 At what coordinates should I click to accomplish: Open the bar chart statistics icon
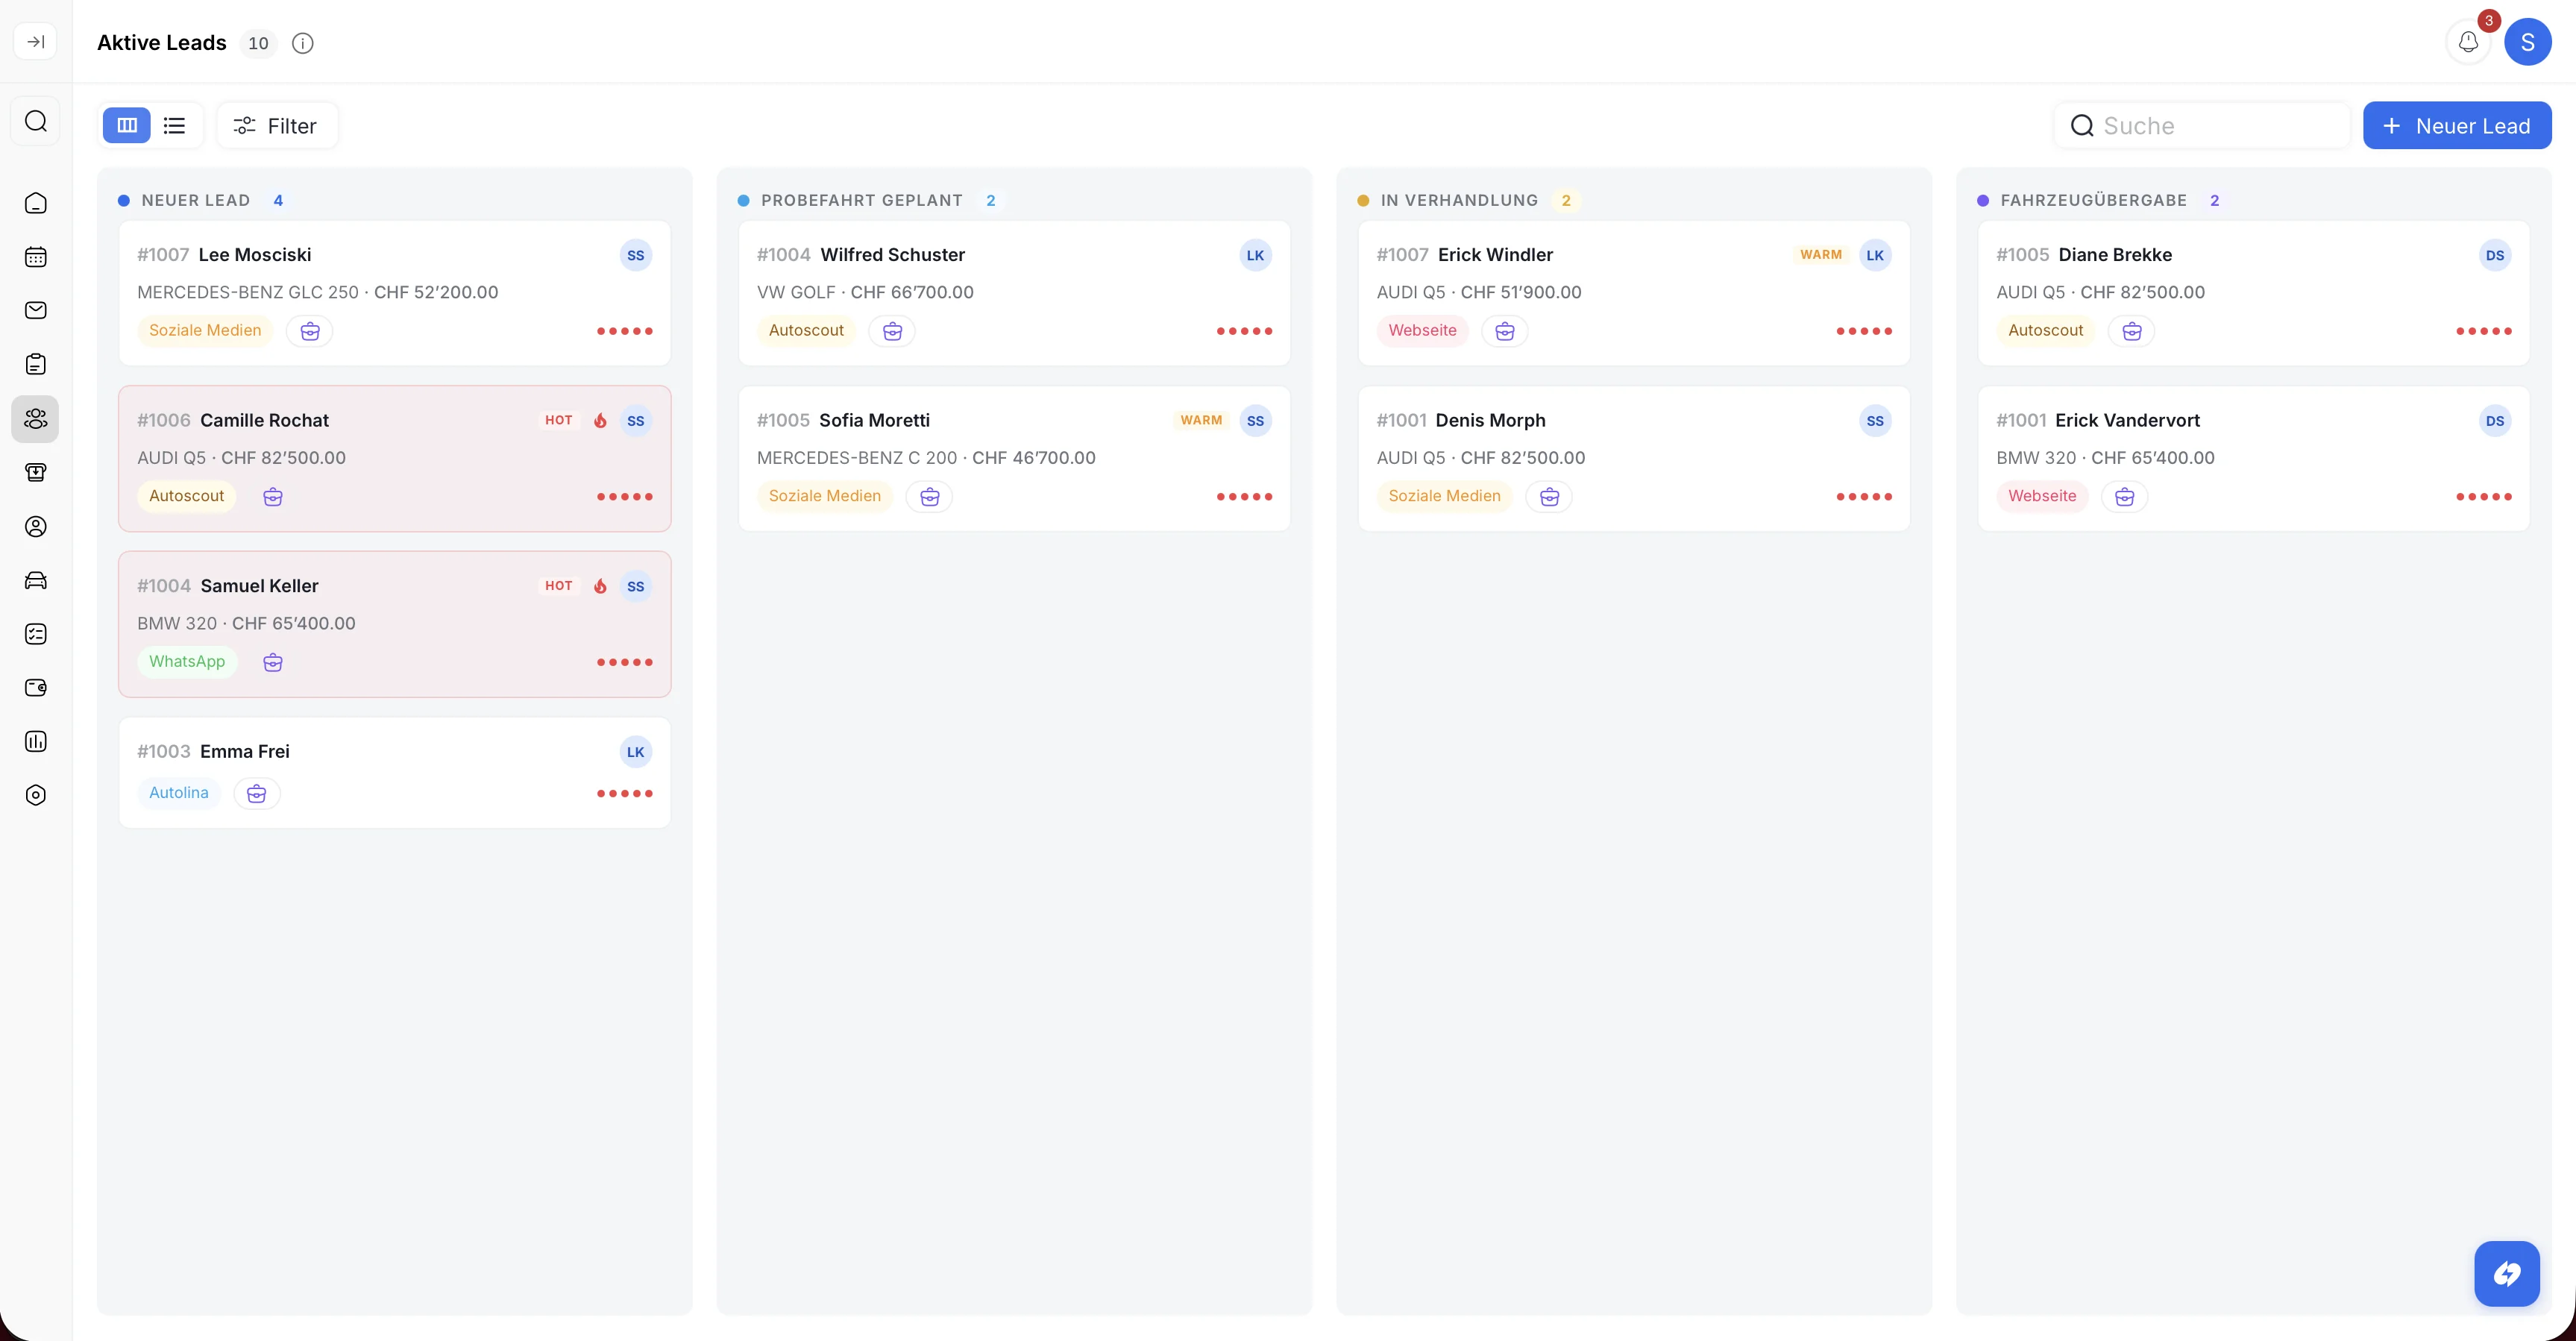tap(36, 741)
